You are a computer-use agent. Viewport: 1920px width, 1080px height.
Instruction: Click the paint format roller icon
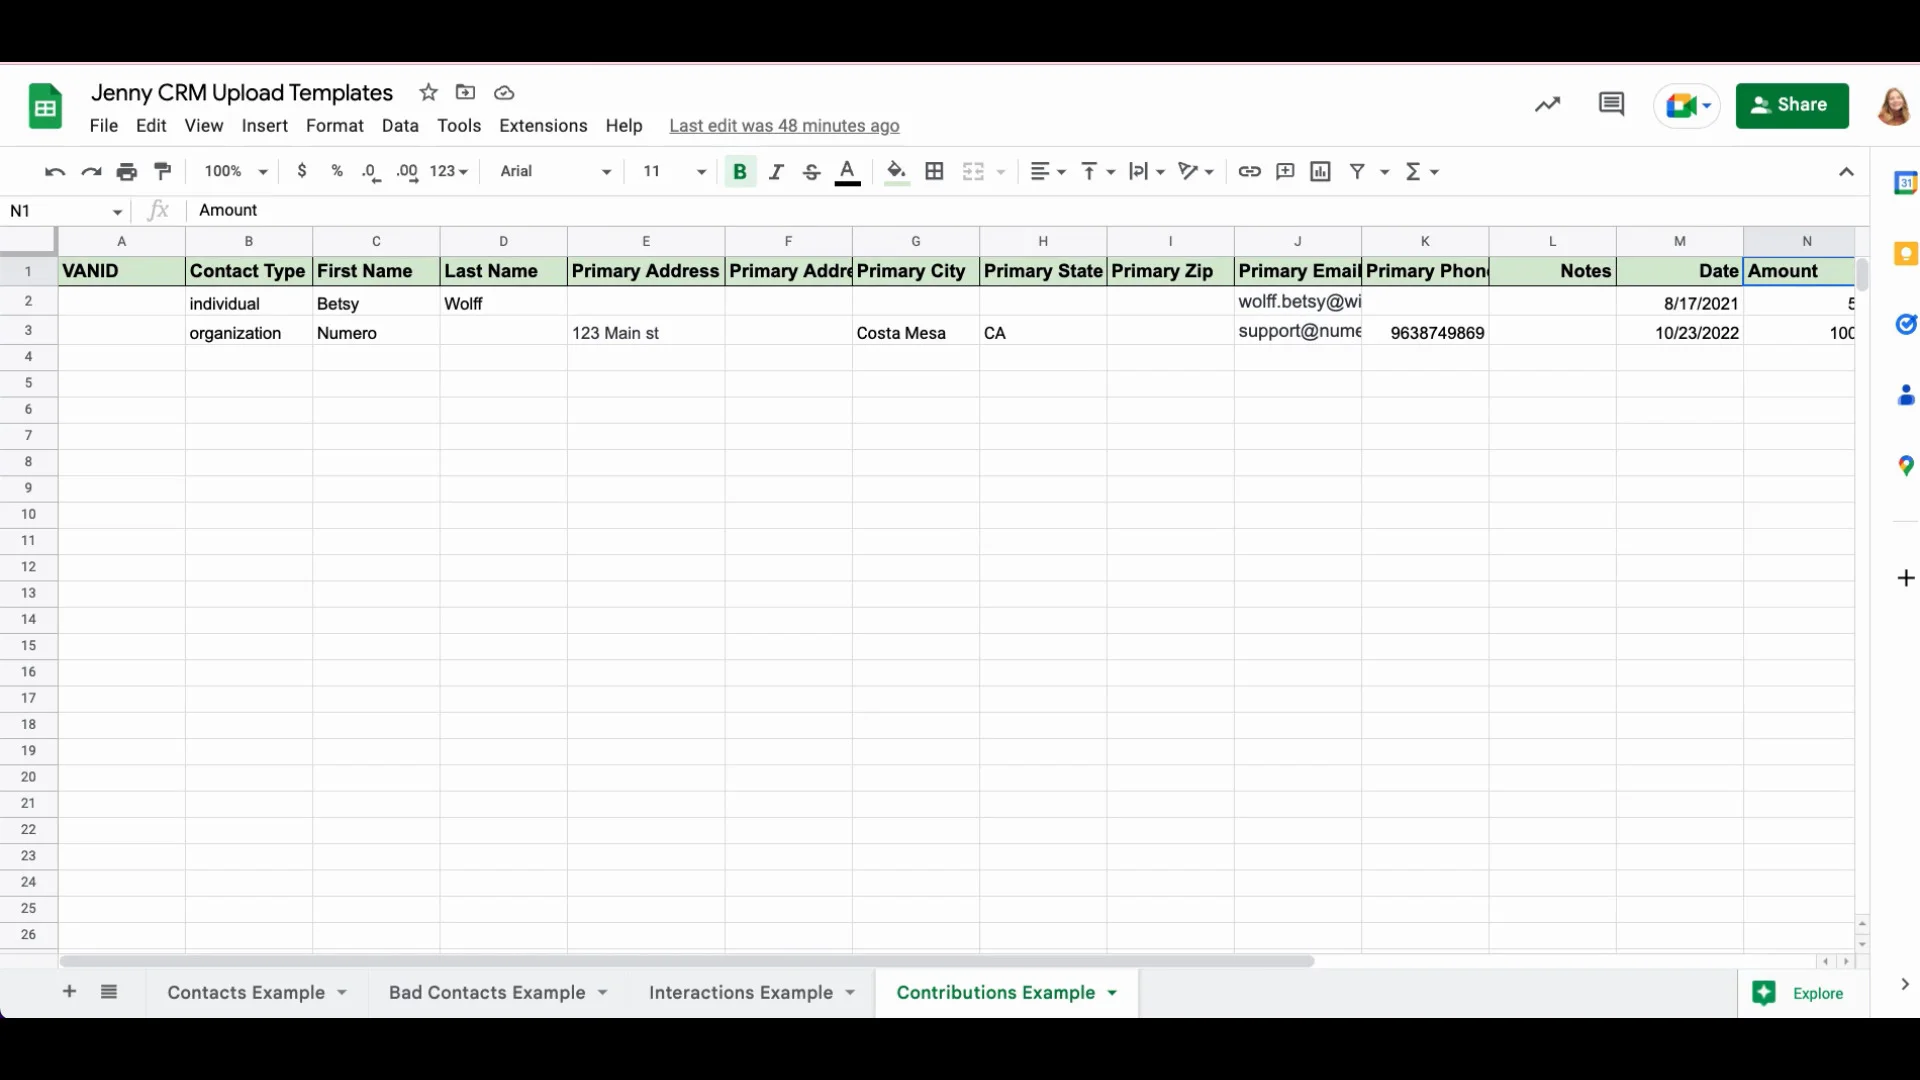coord(163,171)
